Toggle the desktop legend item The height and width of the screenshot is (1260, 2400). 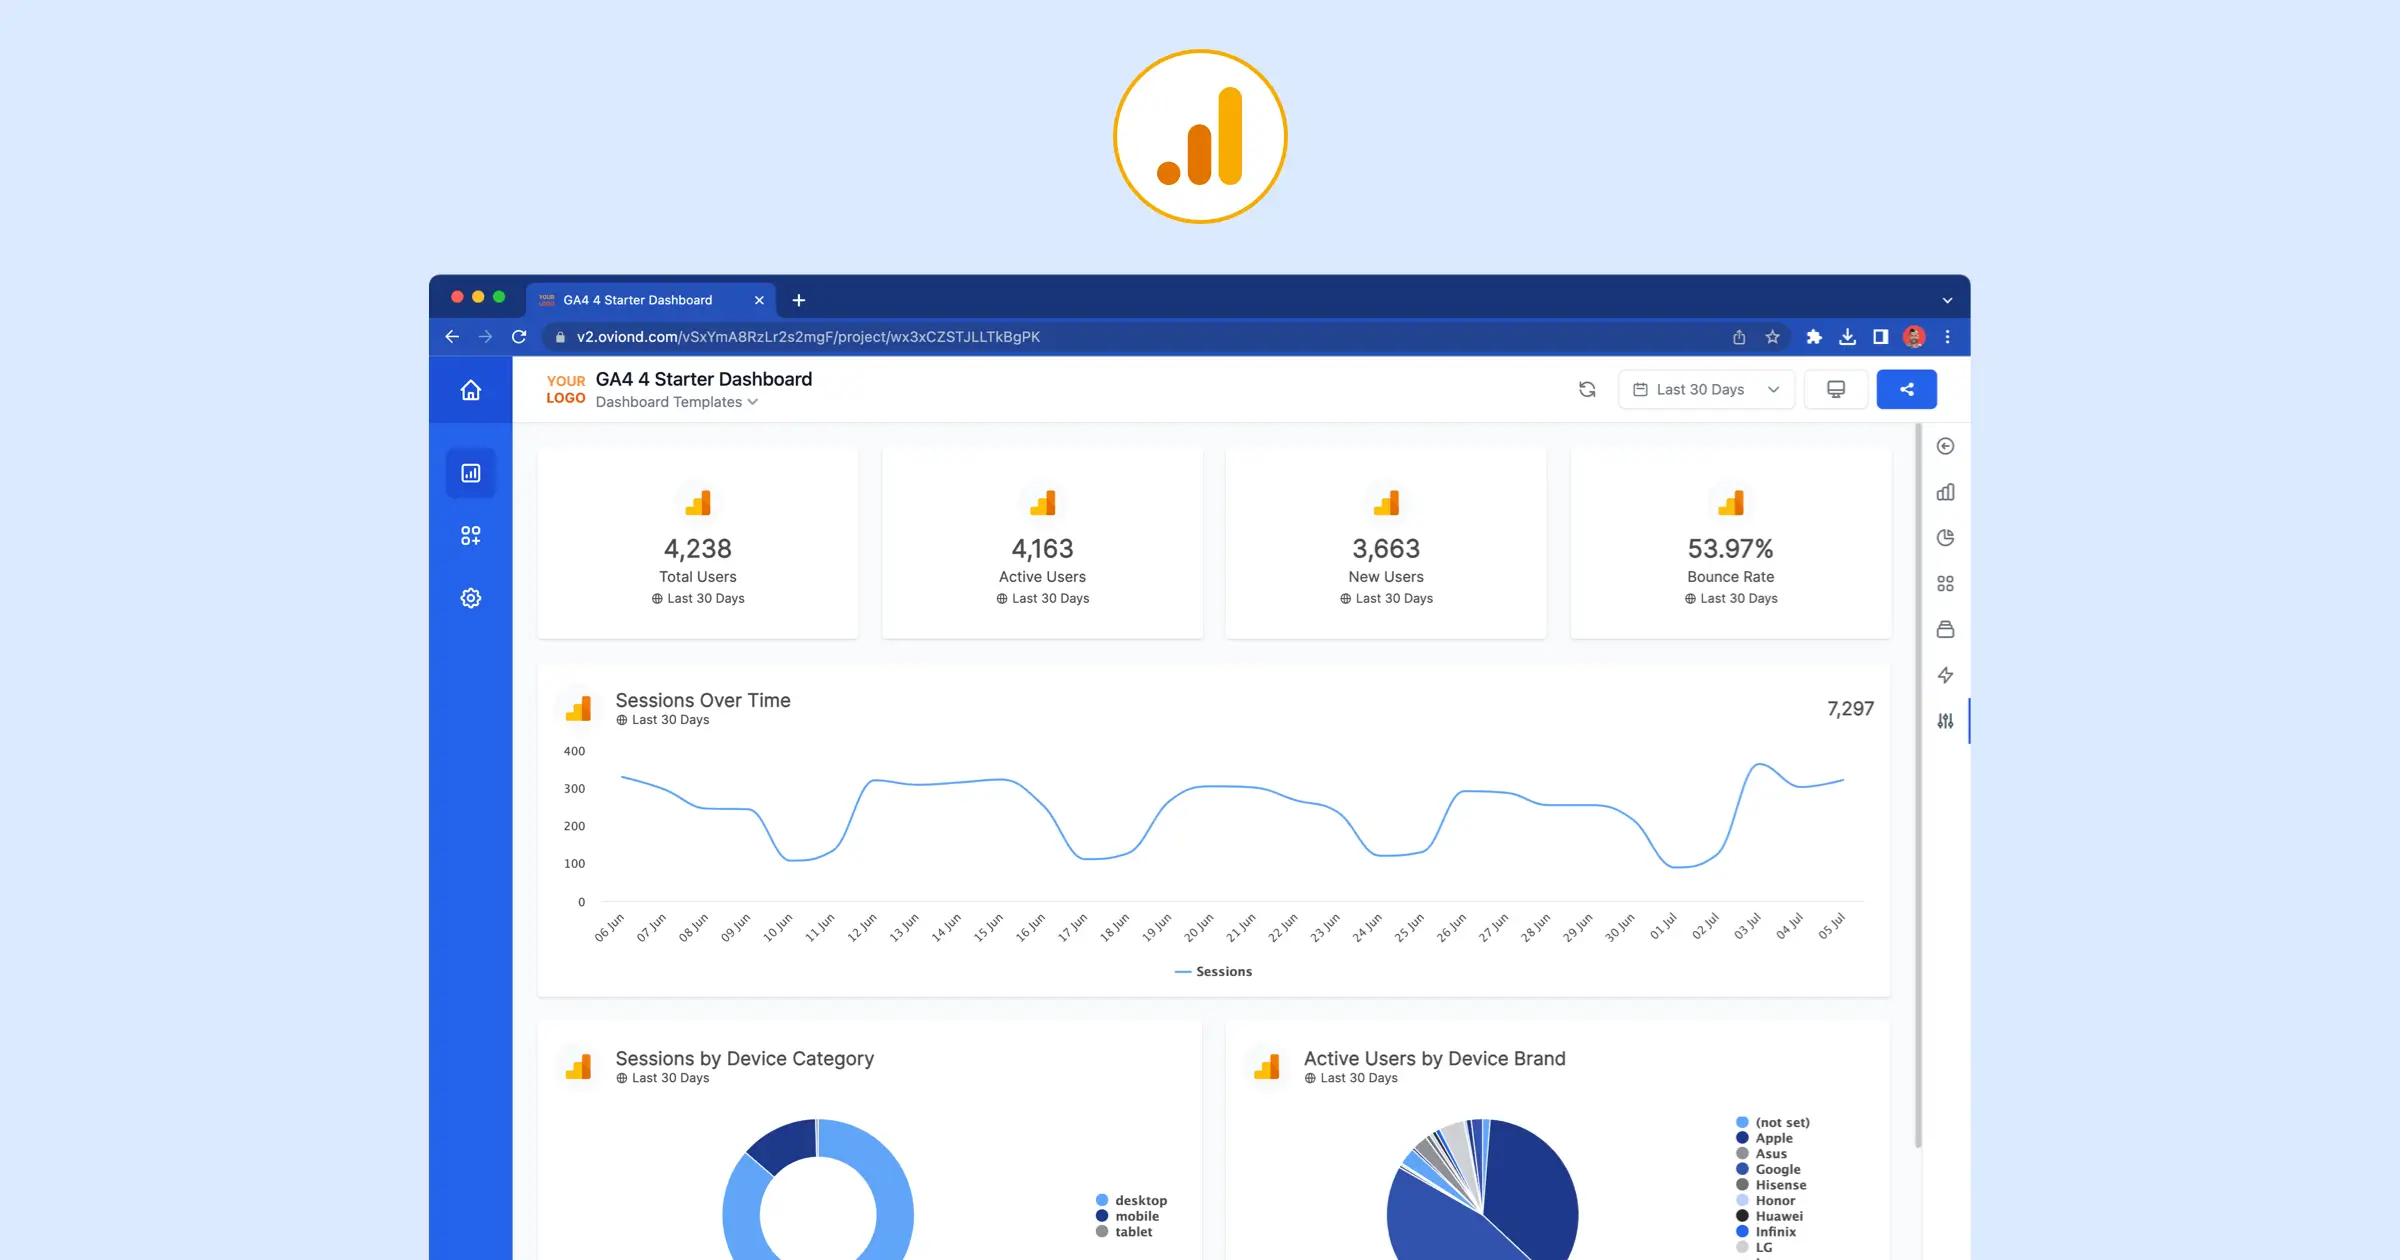tap(1131, 1201)
